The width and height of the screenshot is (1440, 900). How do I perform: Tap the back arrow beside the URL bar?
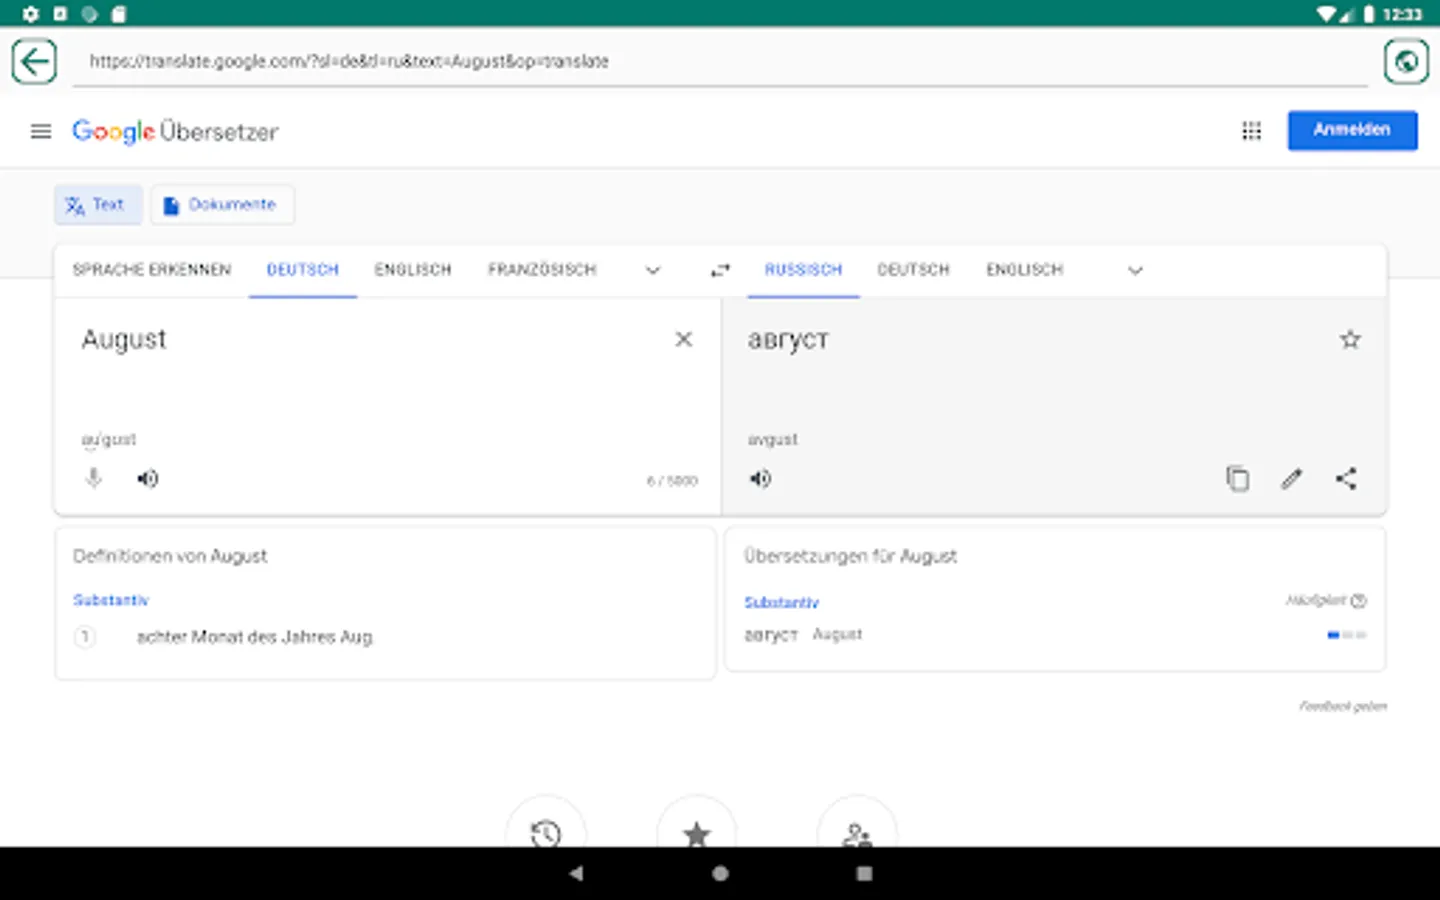point(34,61)
